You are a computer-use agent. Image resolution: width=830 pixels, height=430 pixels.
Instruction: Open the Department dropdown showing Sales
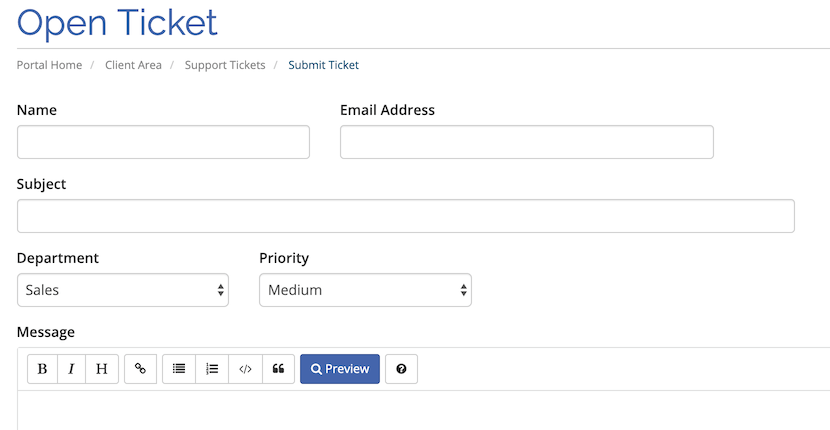[x=123, y=290]
